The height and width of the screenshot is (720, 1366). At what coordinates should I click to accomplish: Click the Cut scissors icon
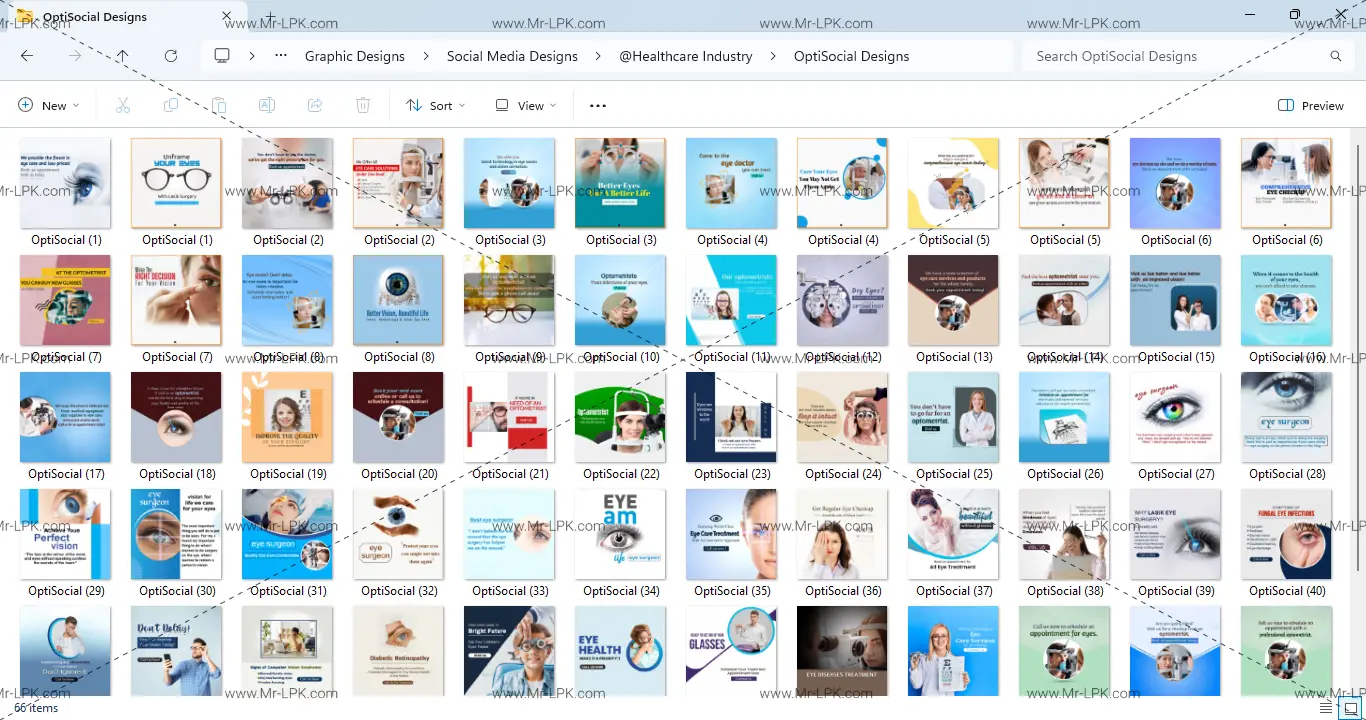123,105
